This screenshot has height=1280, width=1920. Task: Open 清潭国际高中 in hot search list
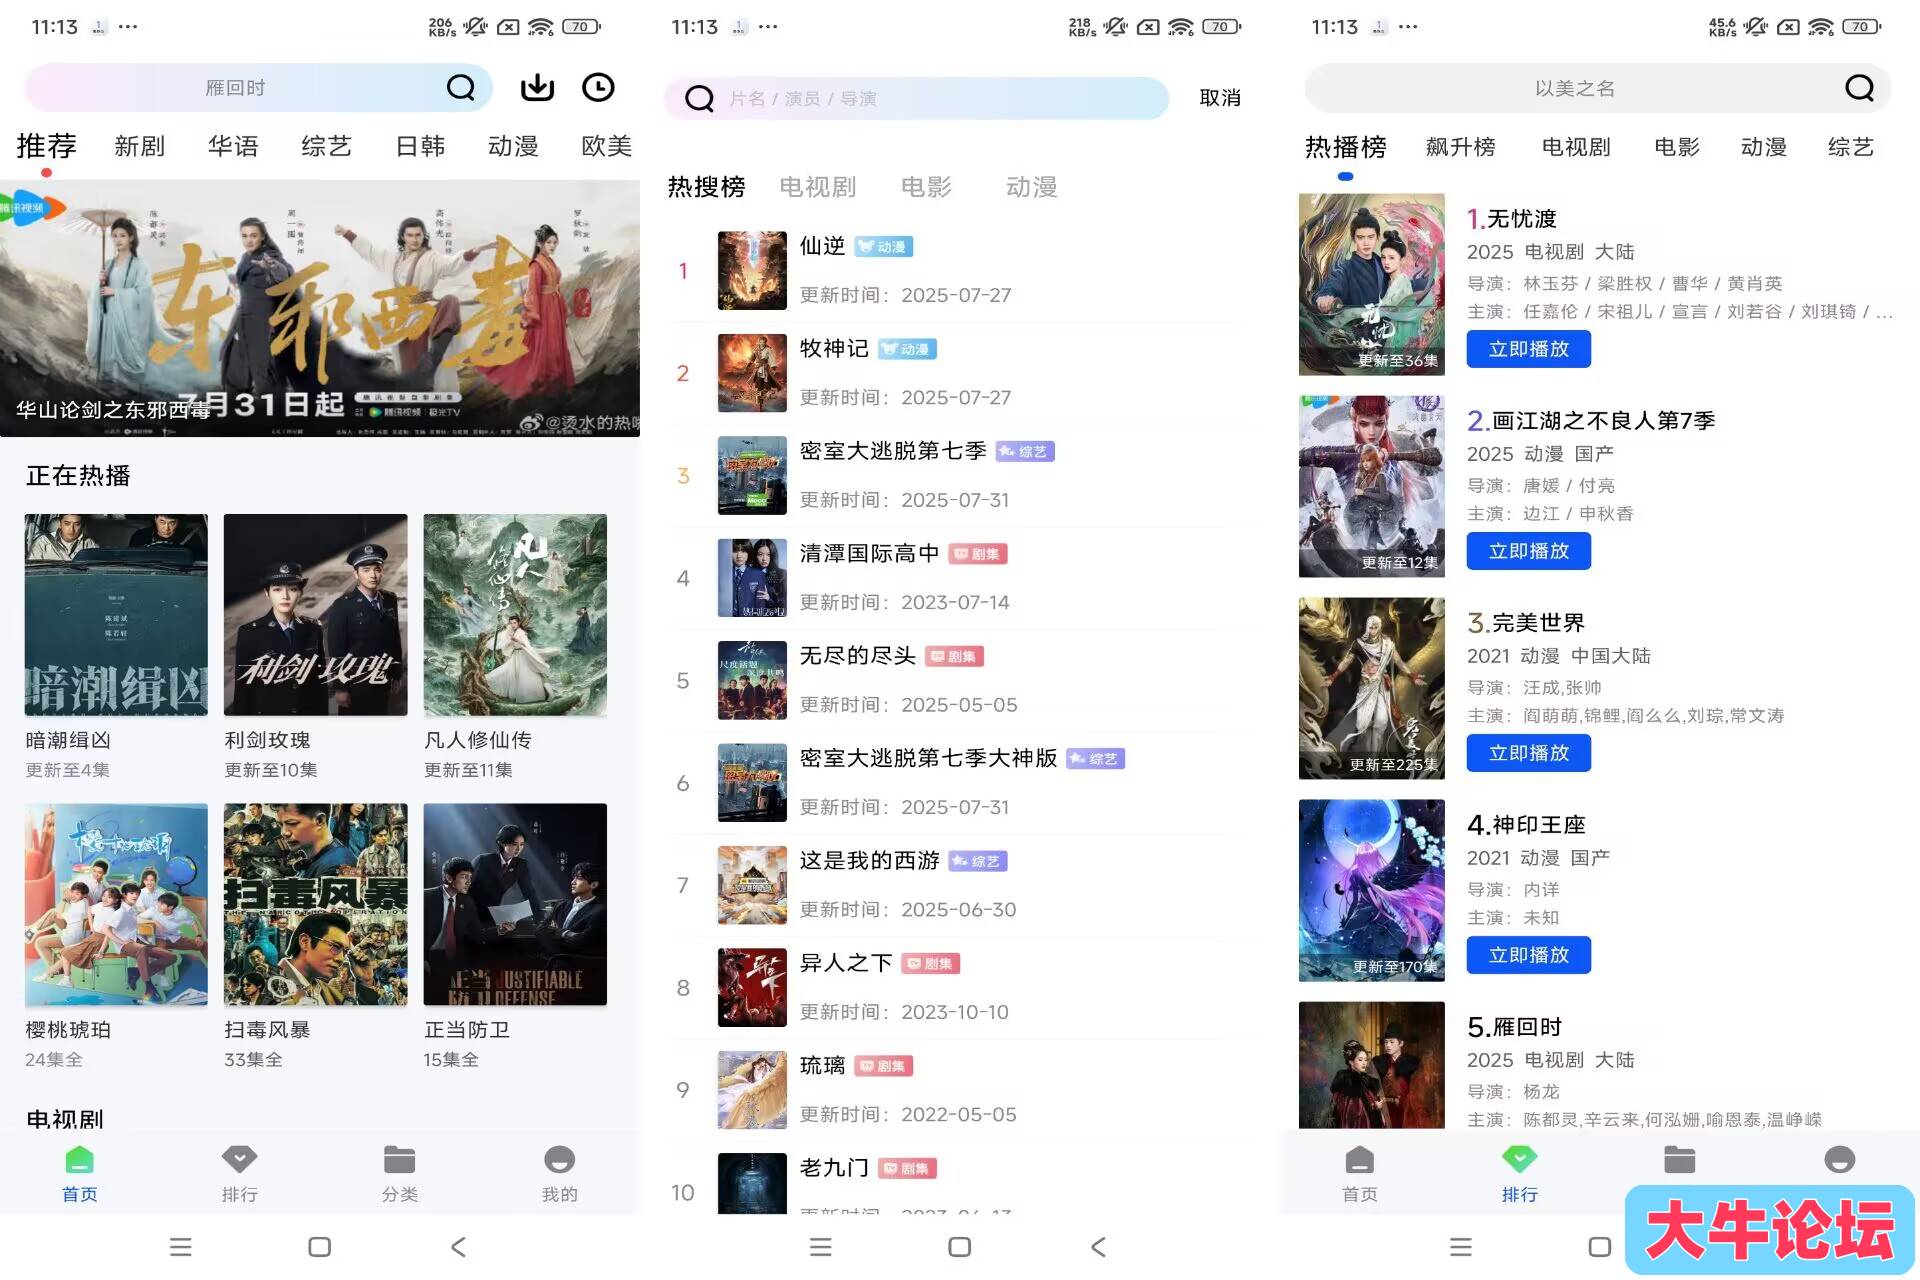pyautogui.click(x=960, y=578)
